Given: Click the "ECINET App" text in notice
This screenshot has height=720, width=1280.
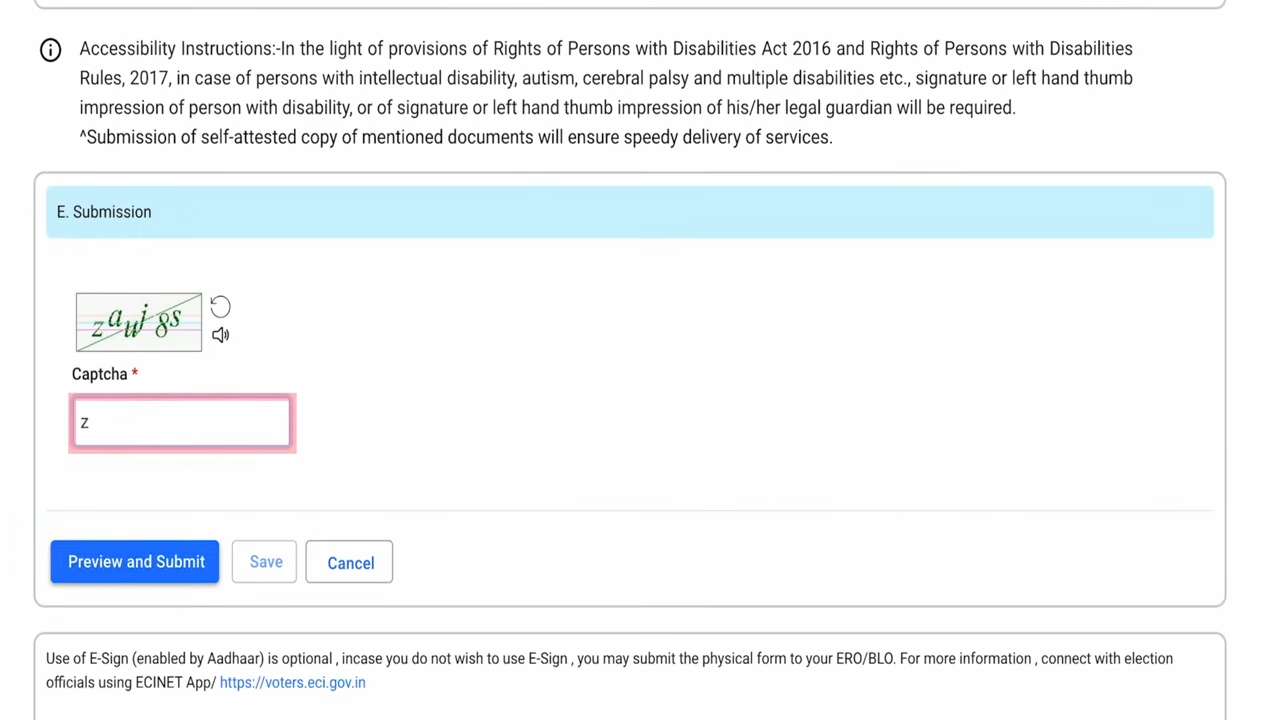Looking at the screenshot, I should pos(171,683).
